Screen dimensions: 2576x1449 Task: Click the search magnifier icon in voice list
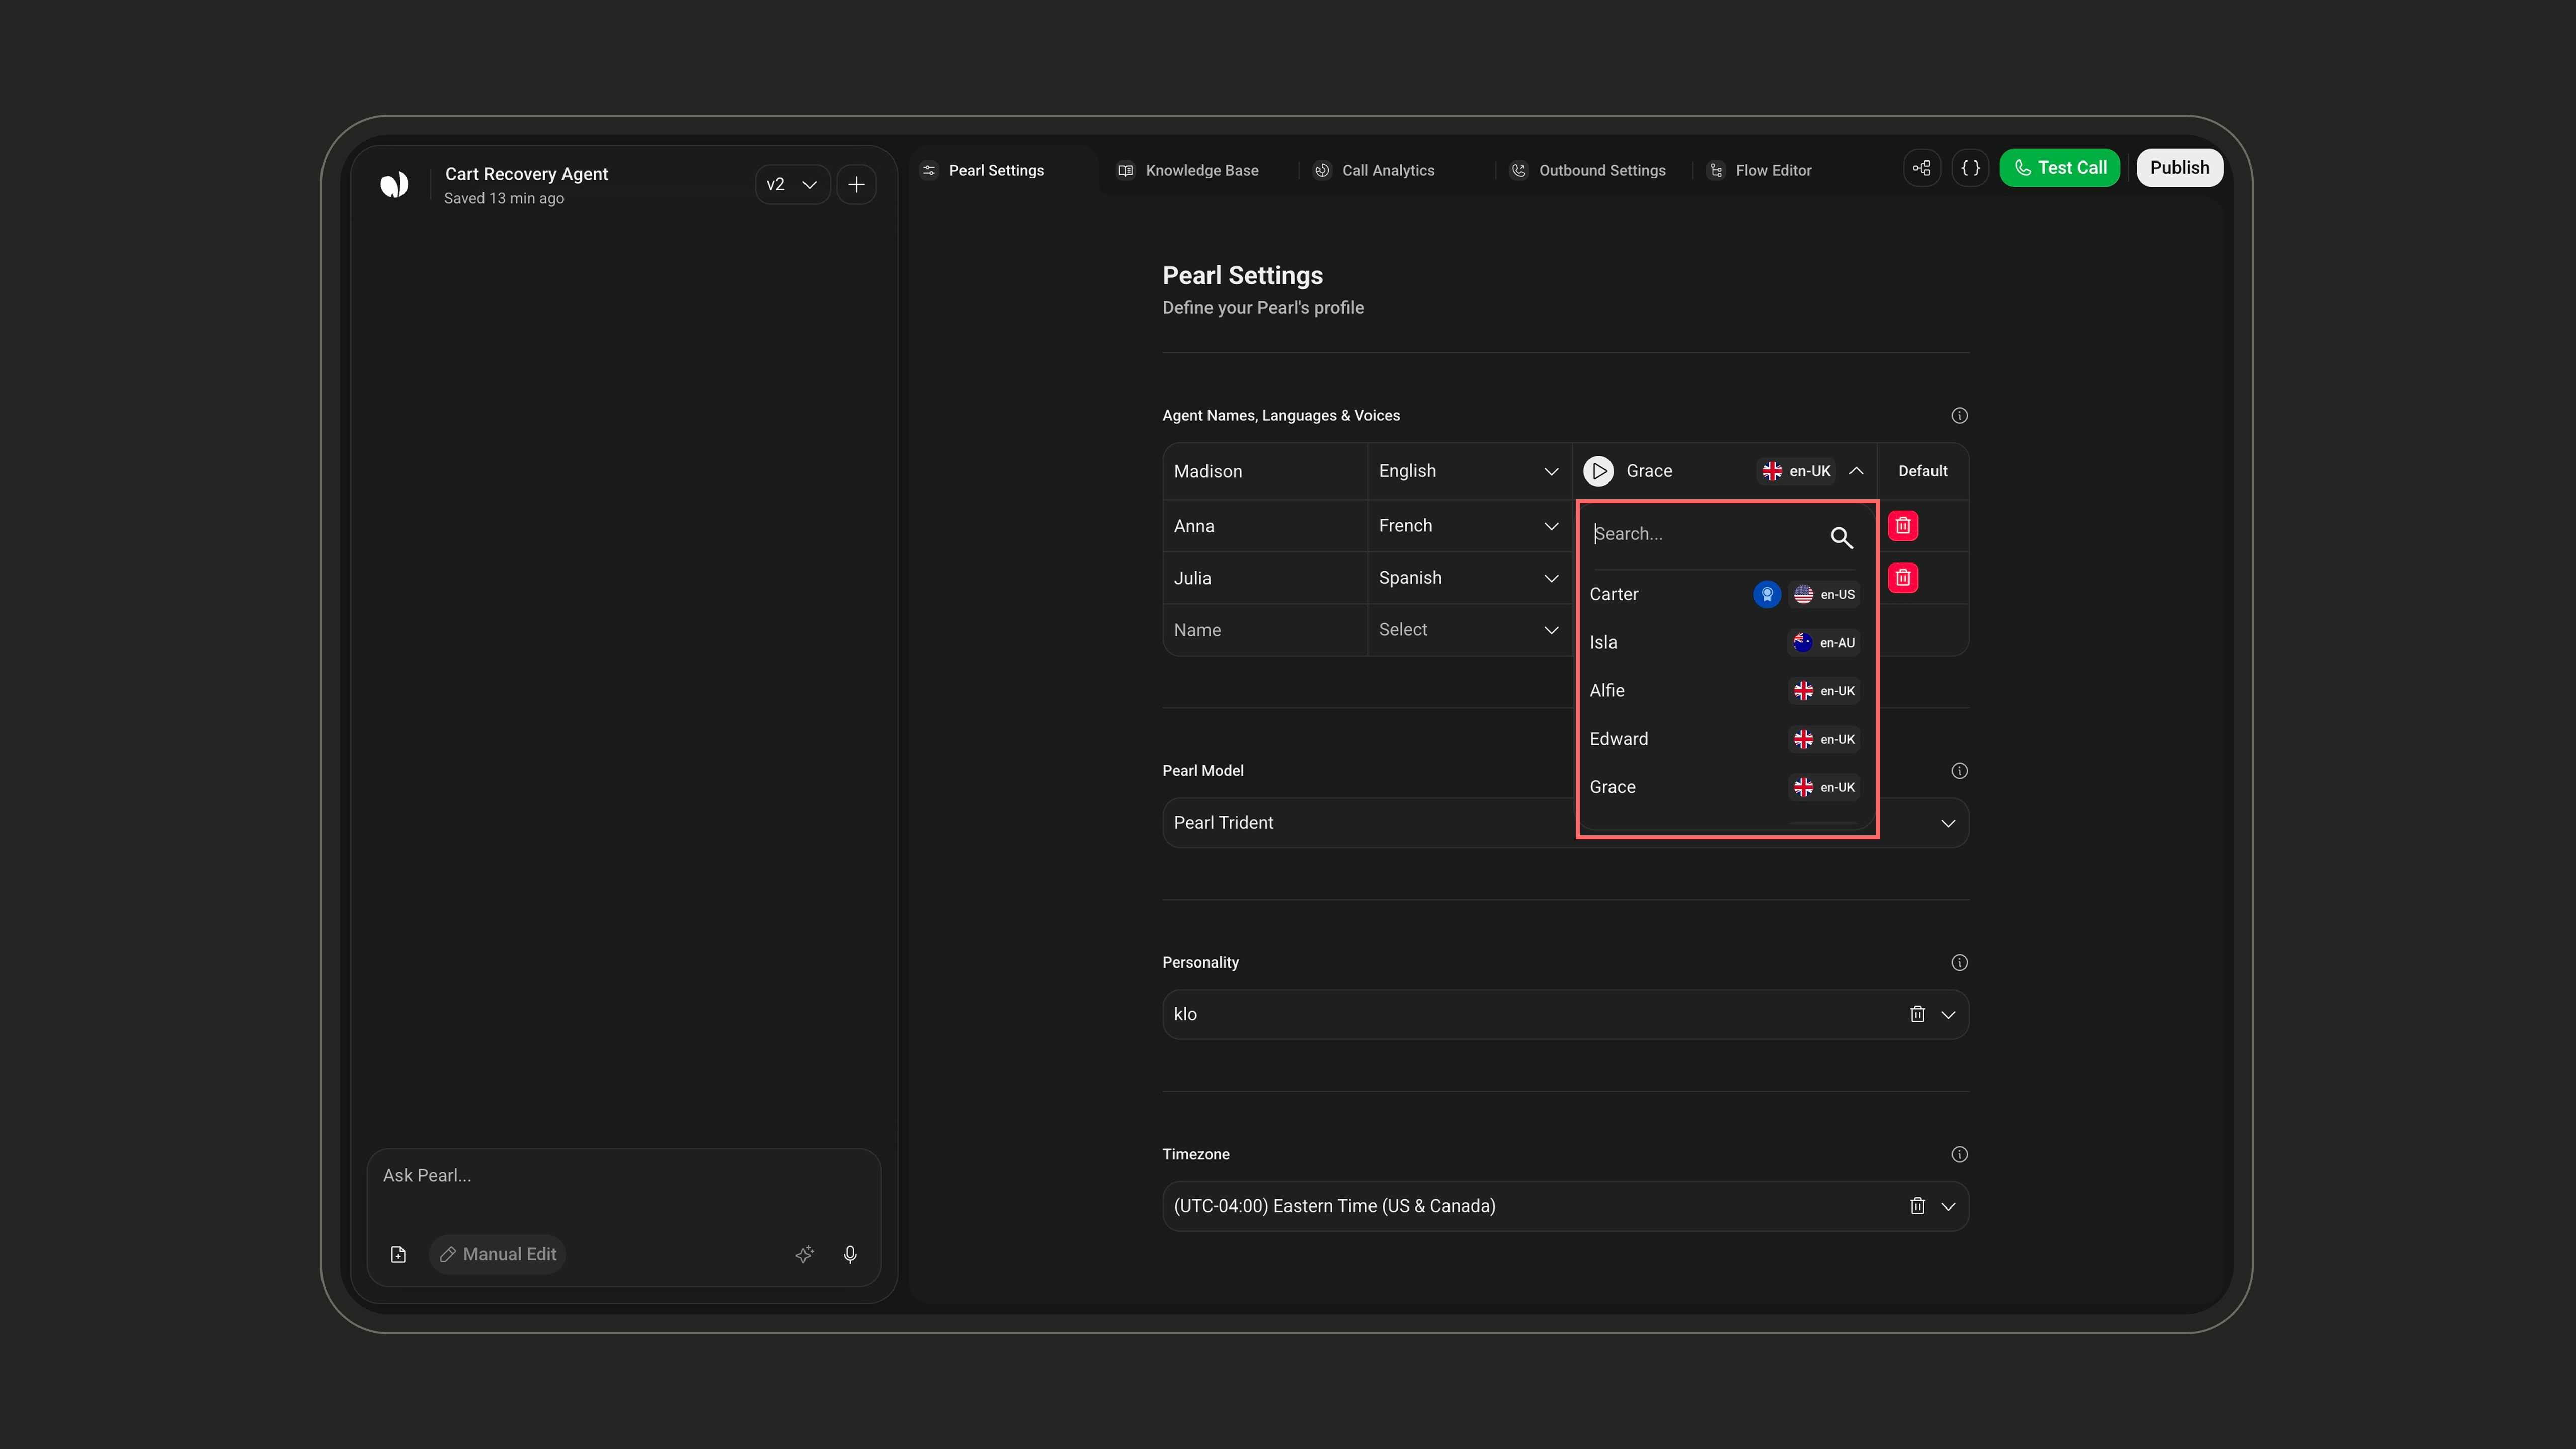[1841, 537]
